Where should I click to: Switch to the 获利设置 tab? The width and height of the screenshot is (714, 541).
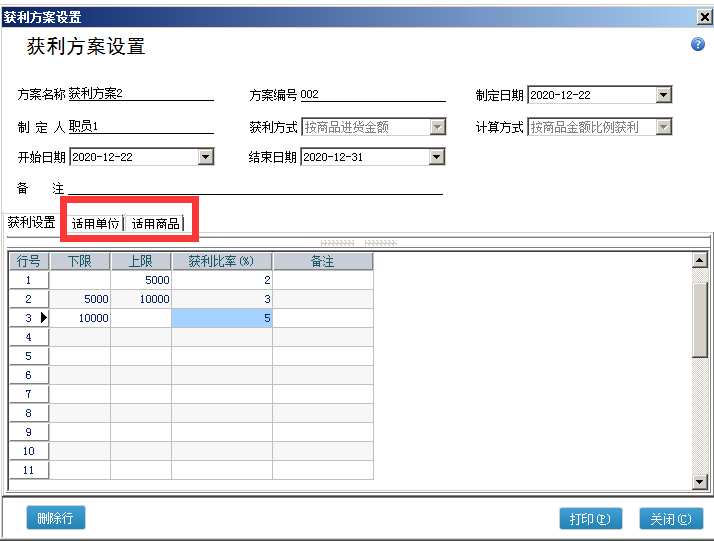pyautogui.click(x=32, y=223)
